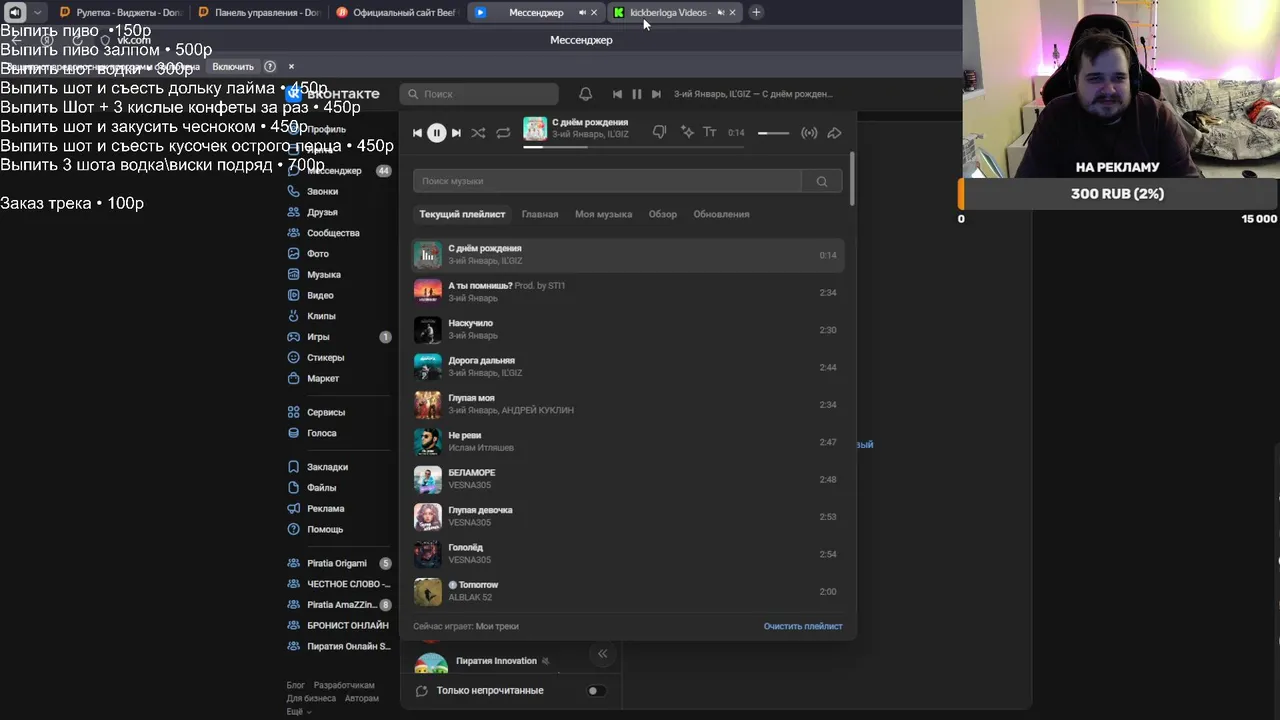1280x720 pixels.
Task: Expand the Ещё footer dropdown
Action: coord(299,712)
